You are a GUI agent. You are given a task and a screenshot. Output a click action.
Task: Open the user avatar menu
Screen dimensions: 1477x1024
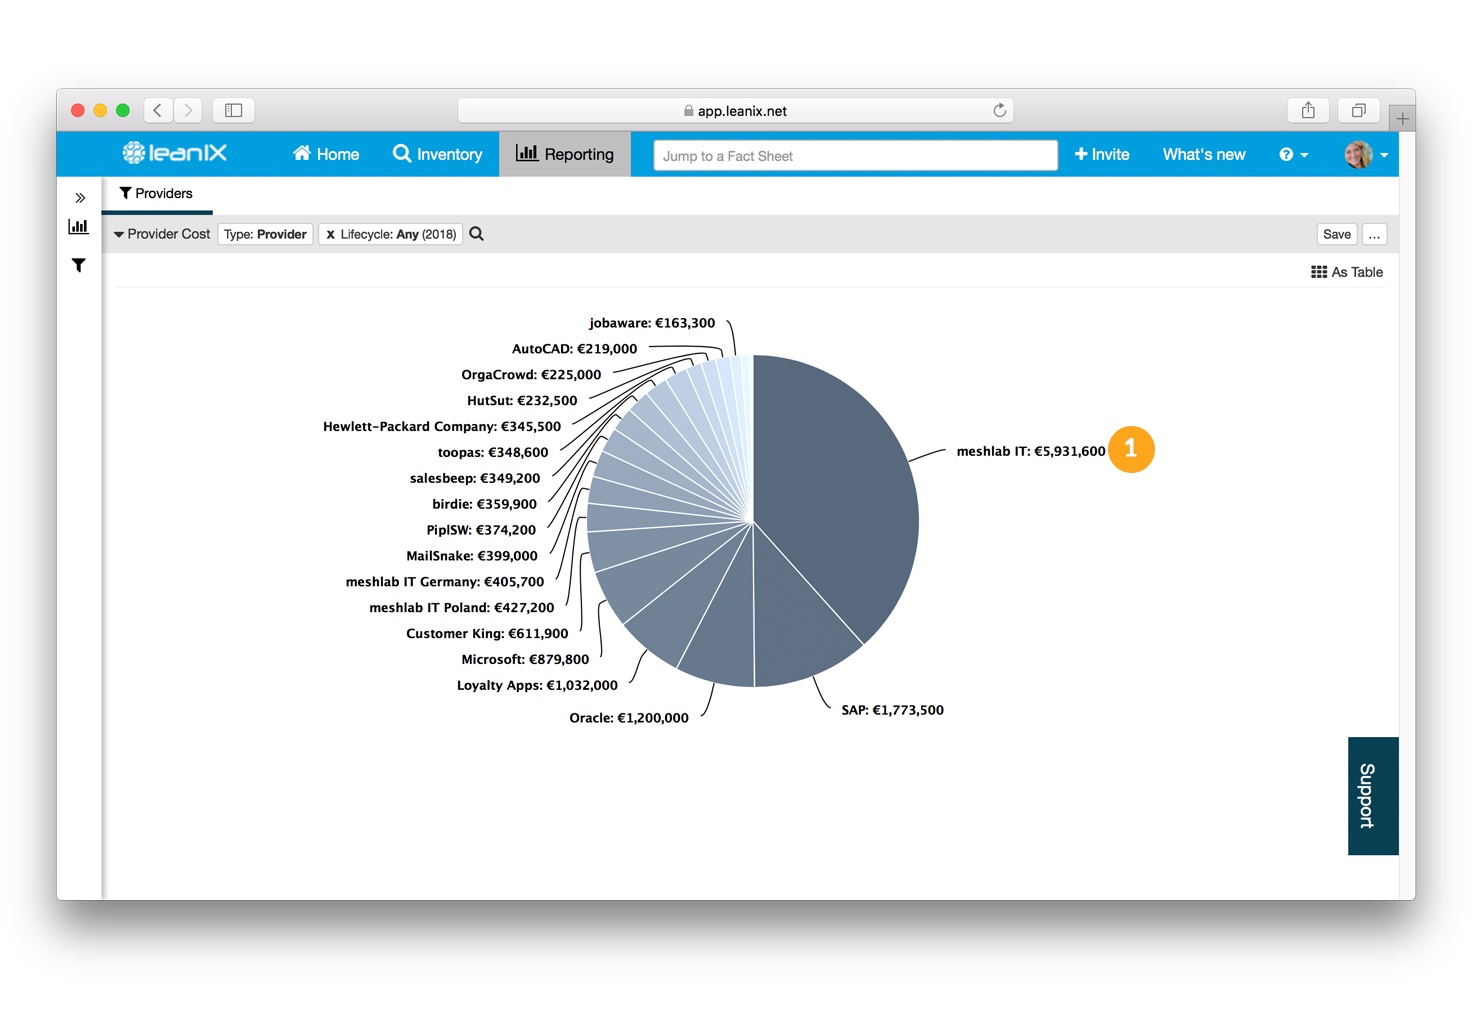(1366, 155)
